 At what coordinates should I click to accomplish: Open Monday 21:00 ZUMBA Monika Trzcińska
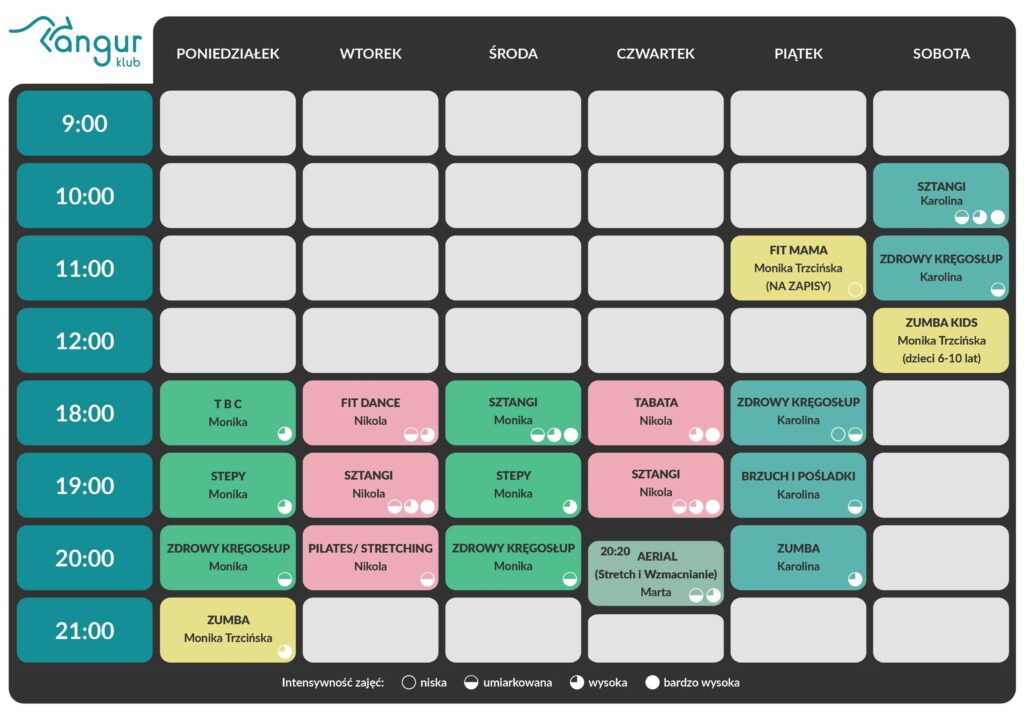click(x=228, y=630)
